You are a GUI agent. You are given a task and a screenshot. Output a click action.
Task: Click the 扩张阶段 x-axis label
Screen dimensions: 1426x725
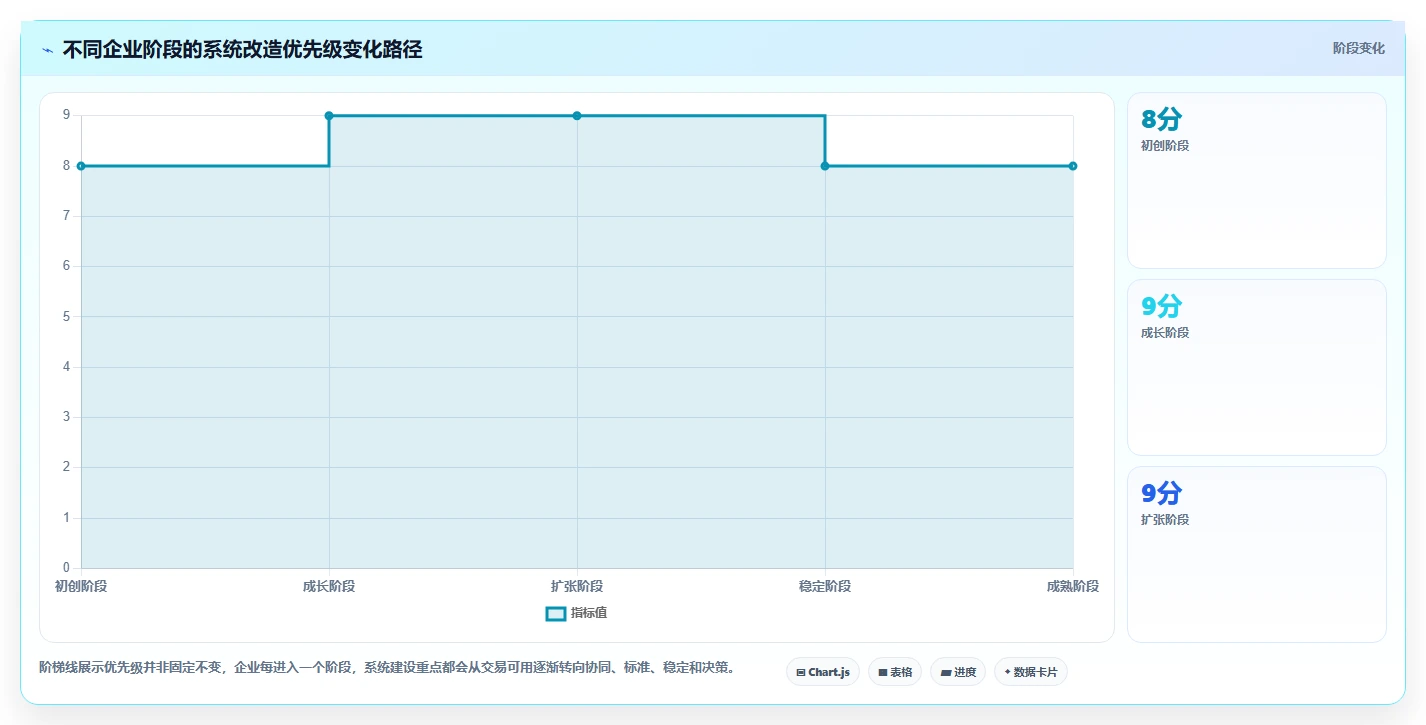577,586
